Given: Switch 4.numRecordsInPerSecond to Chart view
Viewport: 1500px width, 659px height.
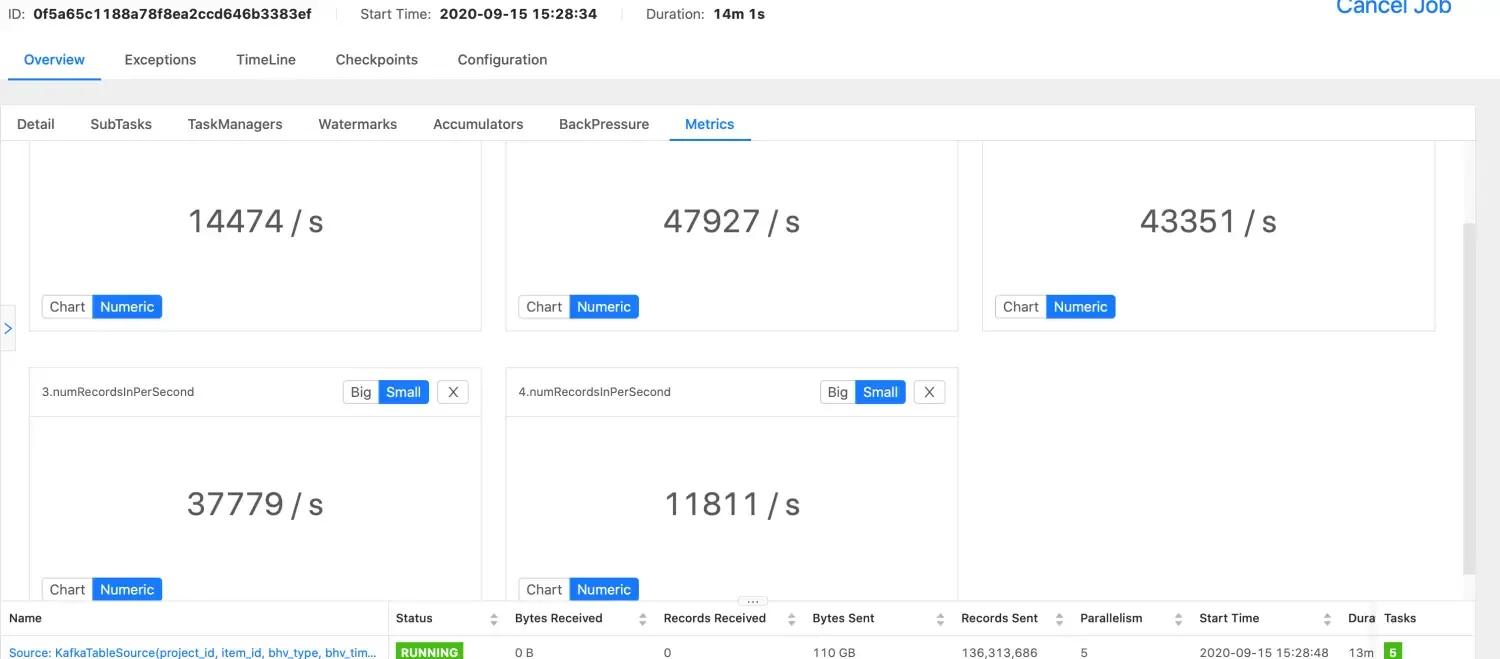Looking at the screenshot, I should (x=543, y=589).
